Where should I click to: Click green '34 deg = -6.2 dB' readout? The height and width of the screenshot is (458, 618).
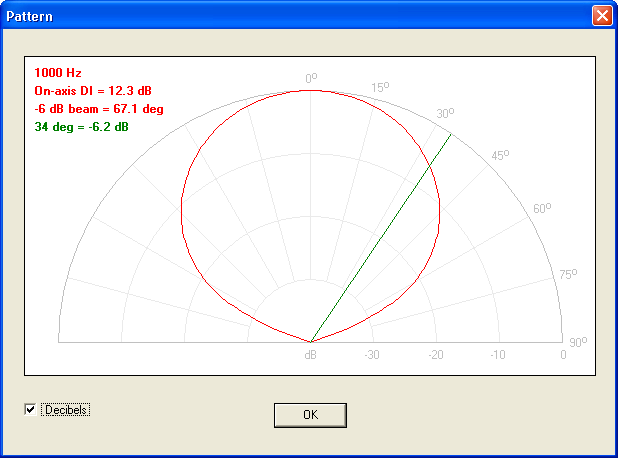click(x=82, y=127)
